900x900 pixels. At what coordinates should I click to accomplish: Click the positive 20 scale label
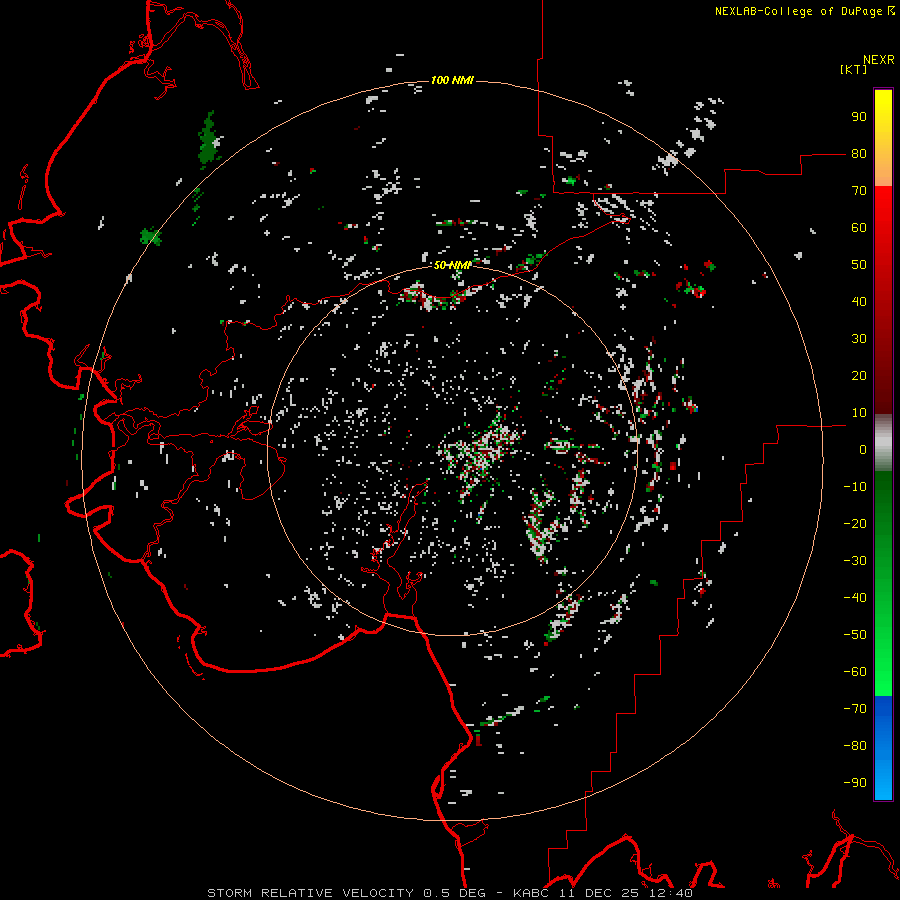(x=859, y=375)
